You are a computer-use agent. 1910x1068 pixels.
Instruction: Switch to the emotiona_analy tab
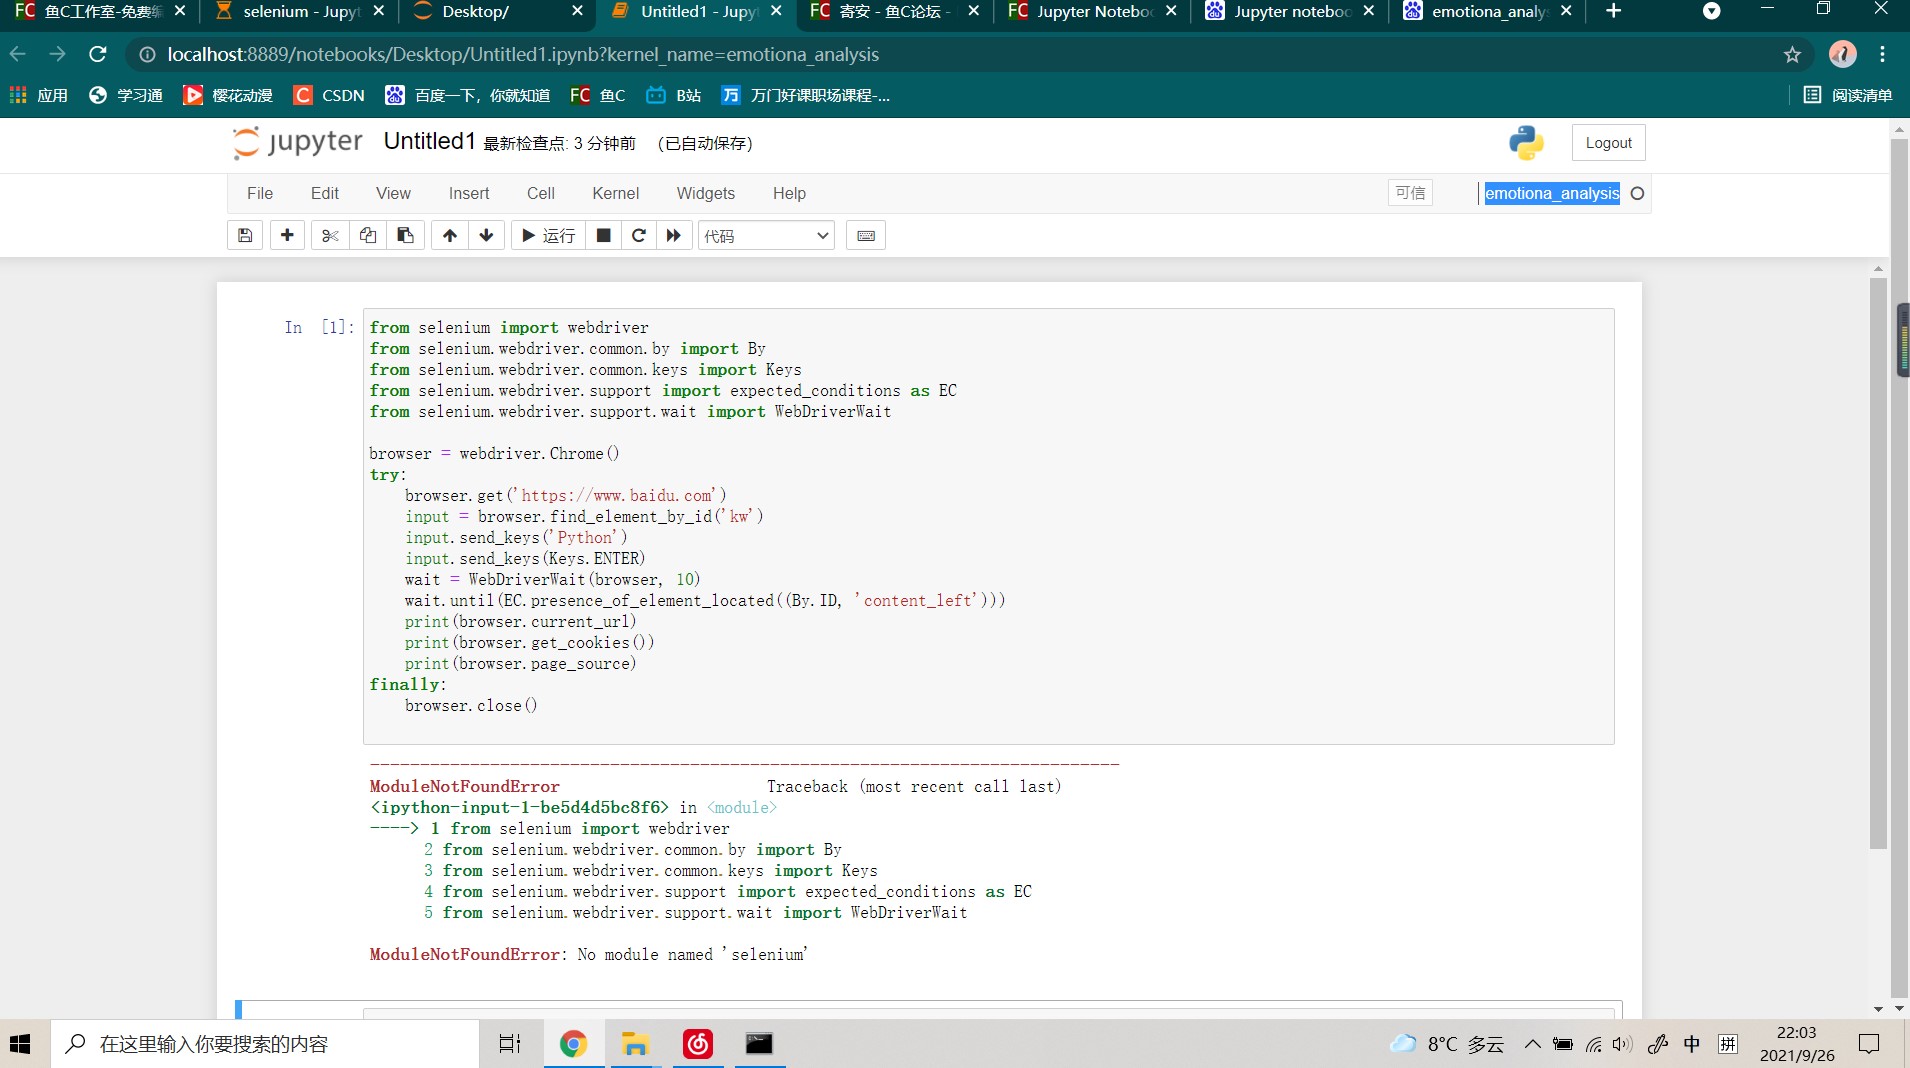pyautogui.click(x=1487, y=12)
